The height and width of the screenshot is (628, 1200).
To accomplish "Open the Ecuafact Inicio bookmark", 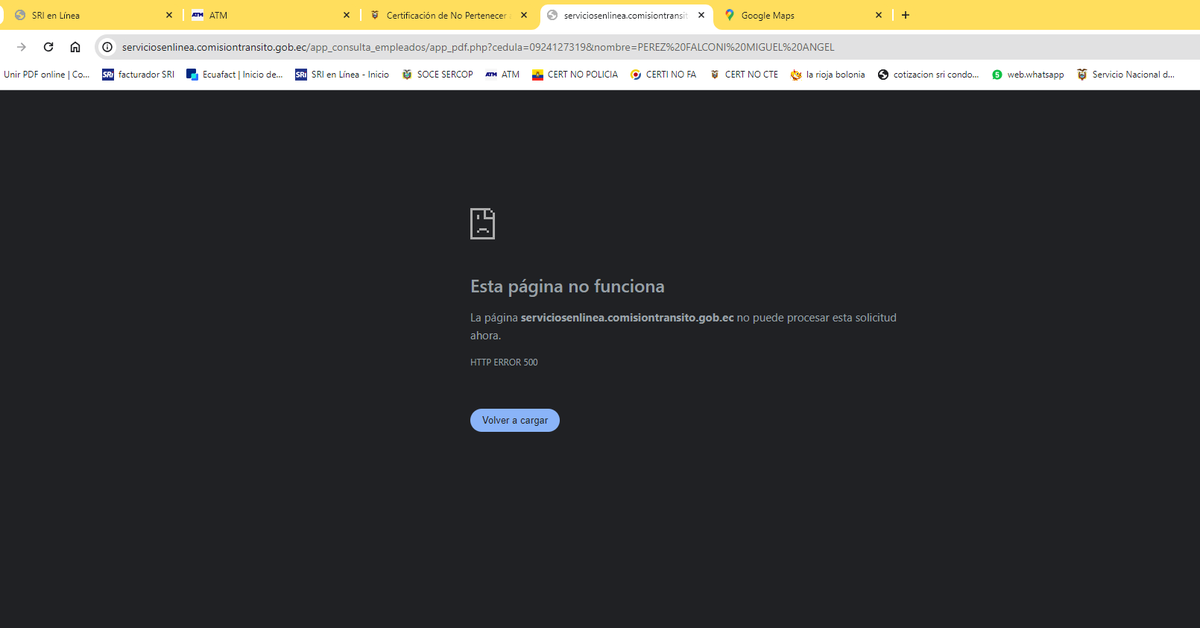I will 234,74.
